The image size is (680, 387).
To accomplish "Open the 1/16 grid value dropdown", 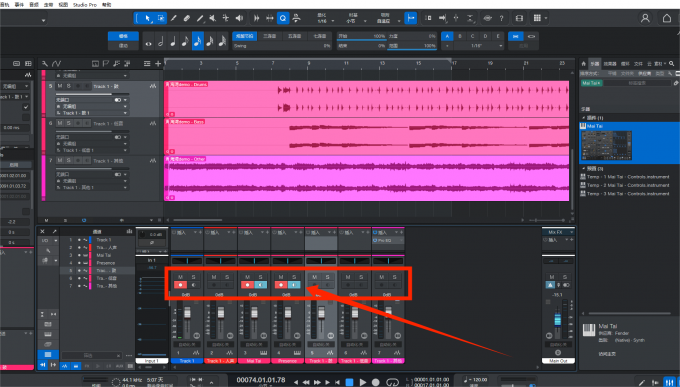I will click(478, 46).
